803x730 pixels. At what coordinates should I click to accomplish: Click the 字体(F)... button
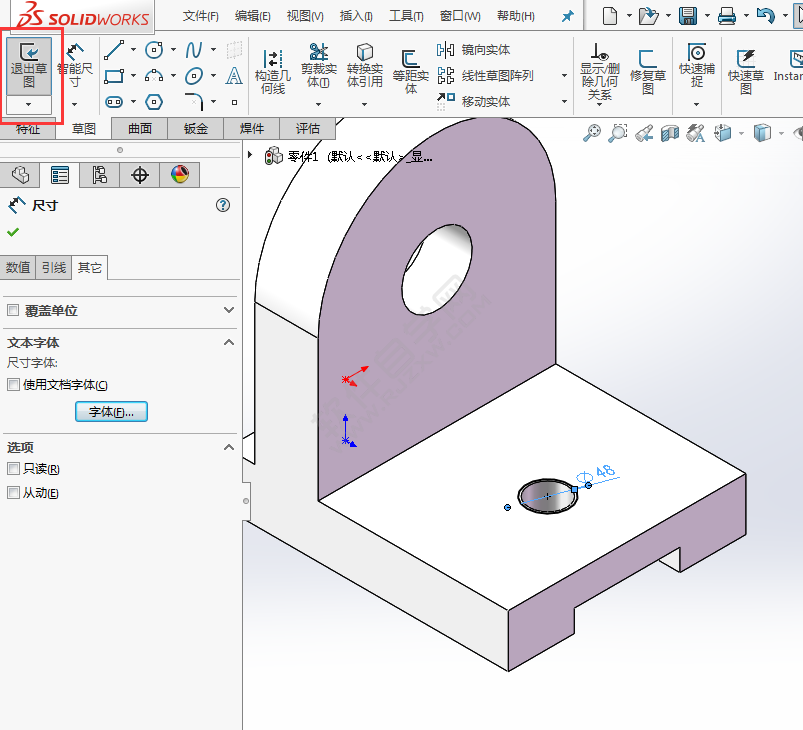click(111, 411)
